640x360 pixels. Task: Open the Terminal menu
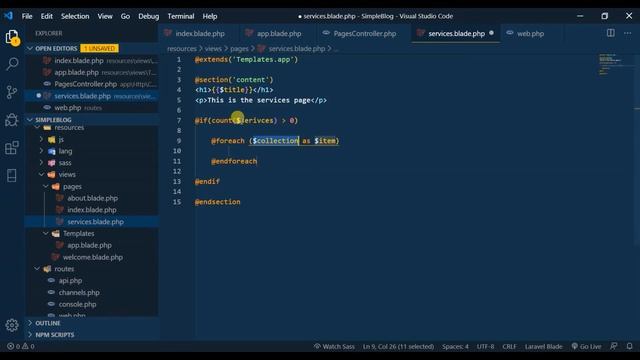[x=181, y=16]
